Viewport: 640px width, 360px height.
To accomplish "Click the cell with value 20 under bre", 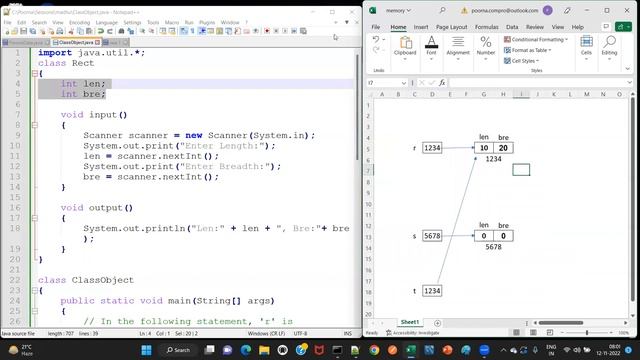I will click(x=503, y=148).
